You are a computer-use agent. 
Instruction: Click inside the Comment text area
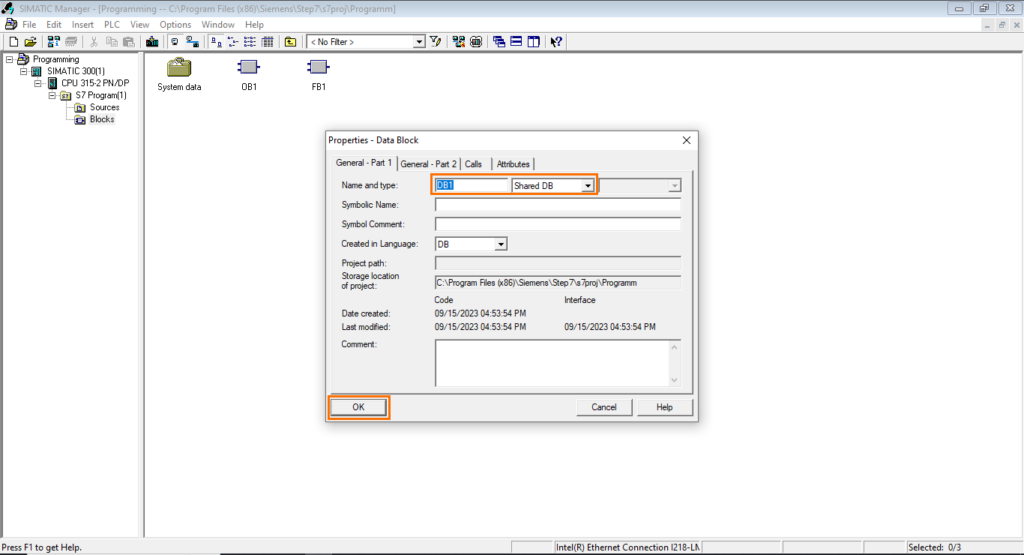[x=552, y=363]
